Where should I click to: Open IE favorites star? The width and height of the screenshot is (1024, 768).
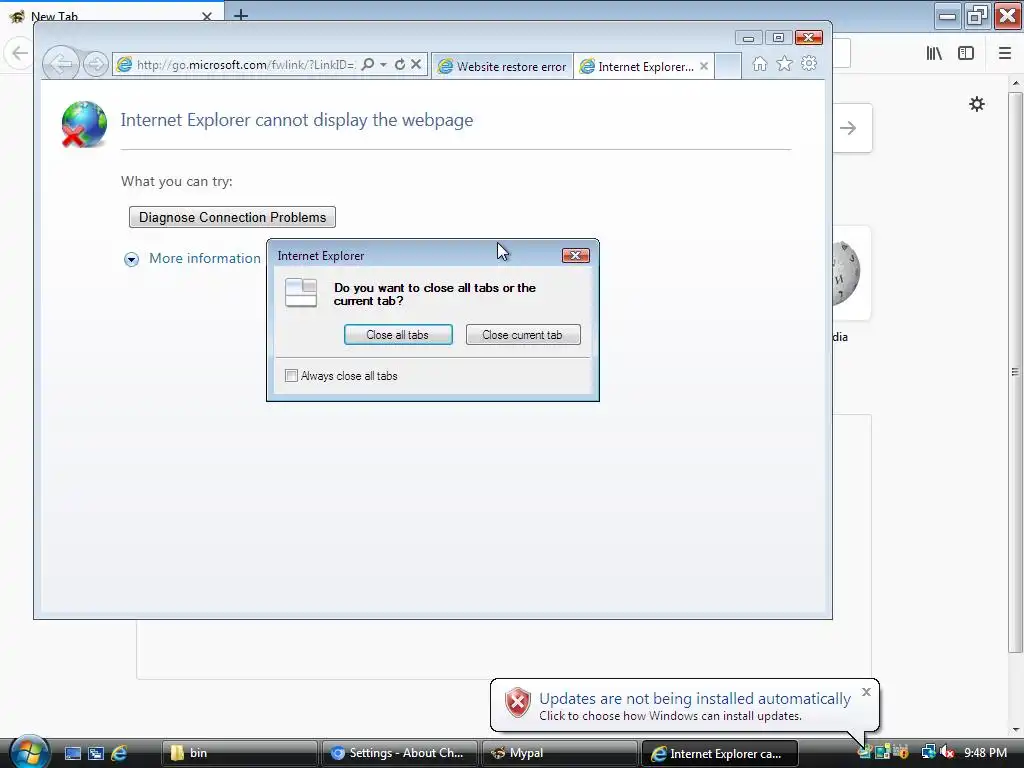point(784,64)
